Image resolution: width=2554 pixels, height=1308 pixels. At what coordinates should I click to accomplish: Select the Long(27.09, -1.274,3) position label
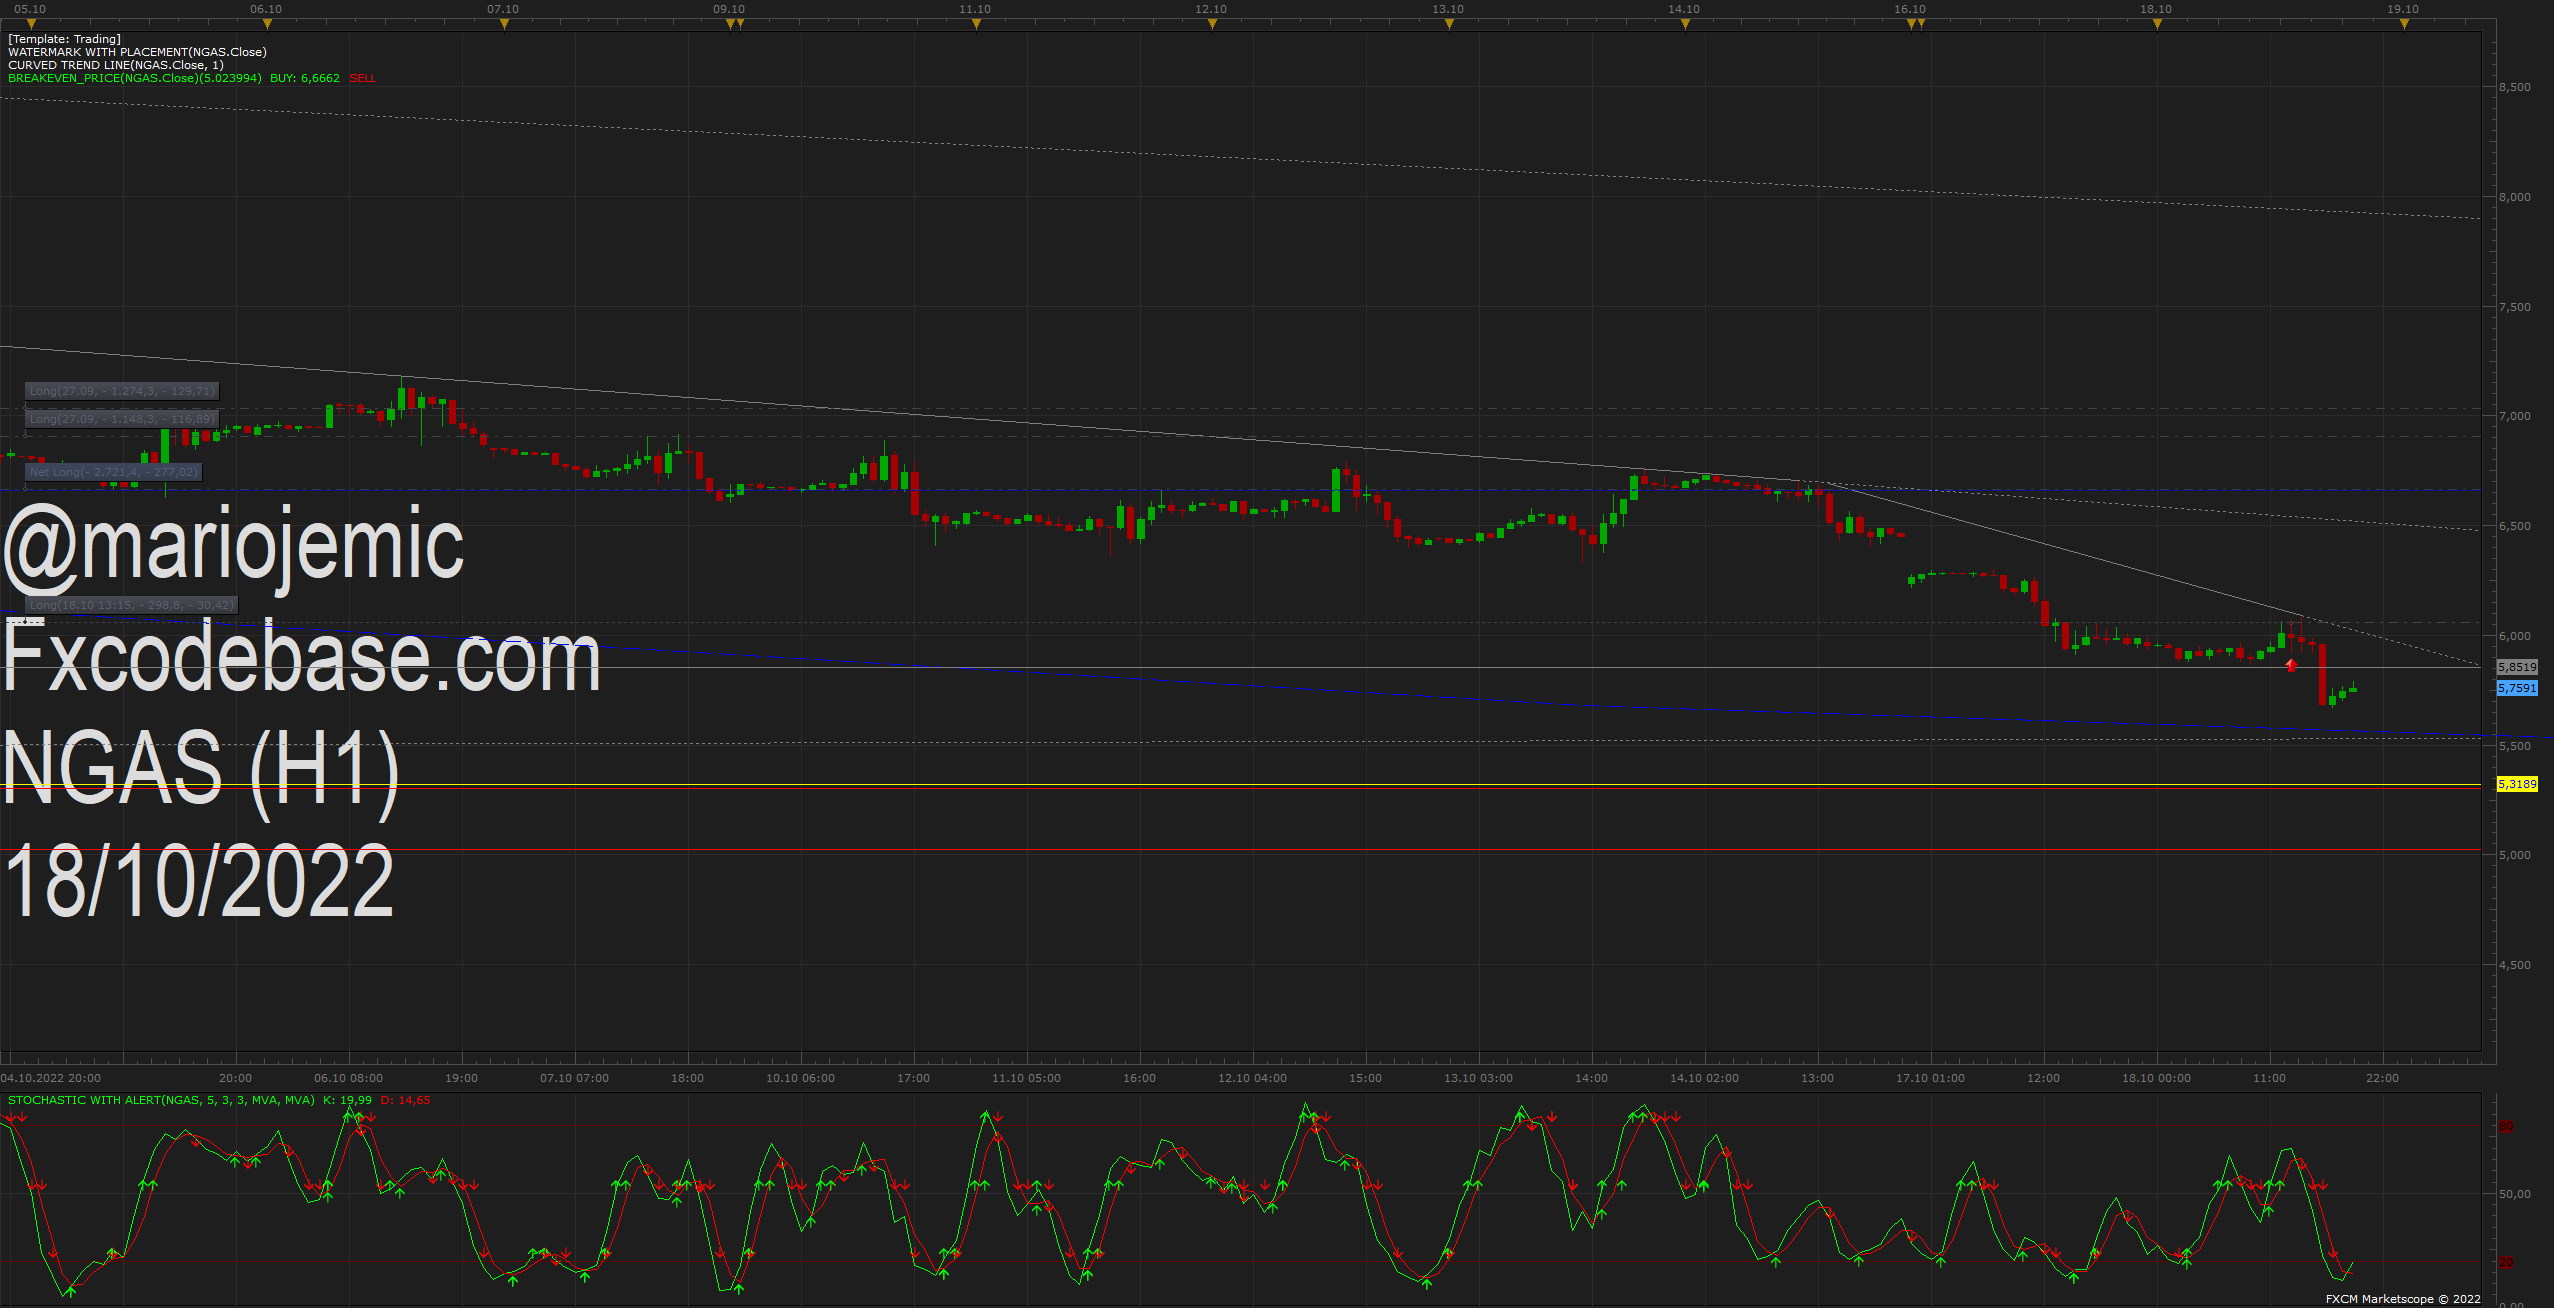121,391
